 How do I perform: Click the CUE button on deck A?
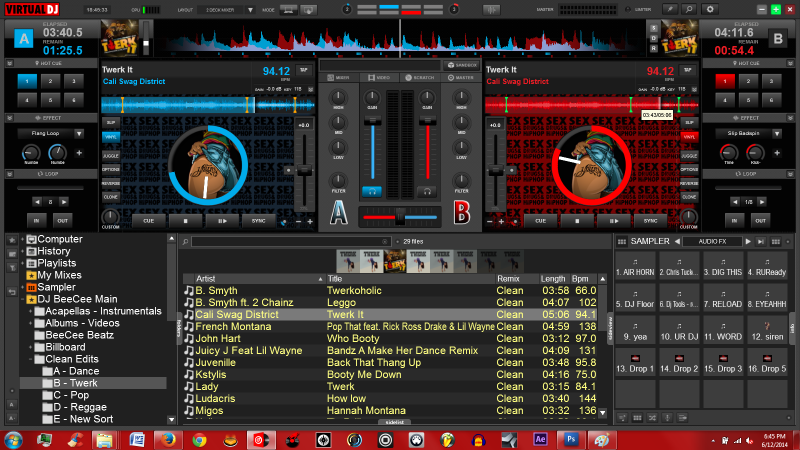click(148, 221)
